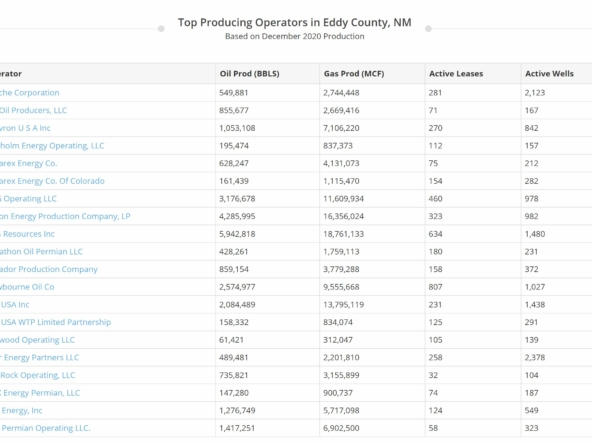
Task: Select the active leases value 58
Action: click(433, 428)
